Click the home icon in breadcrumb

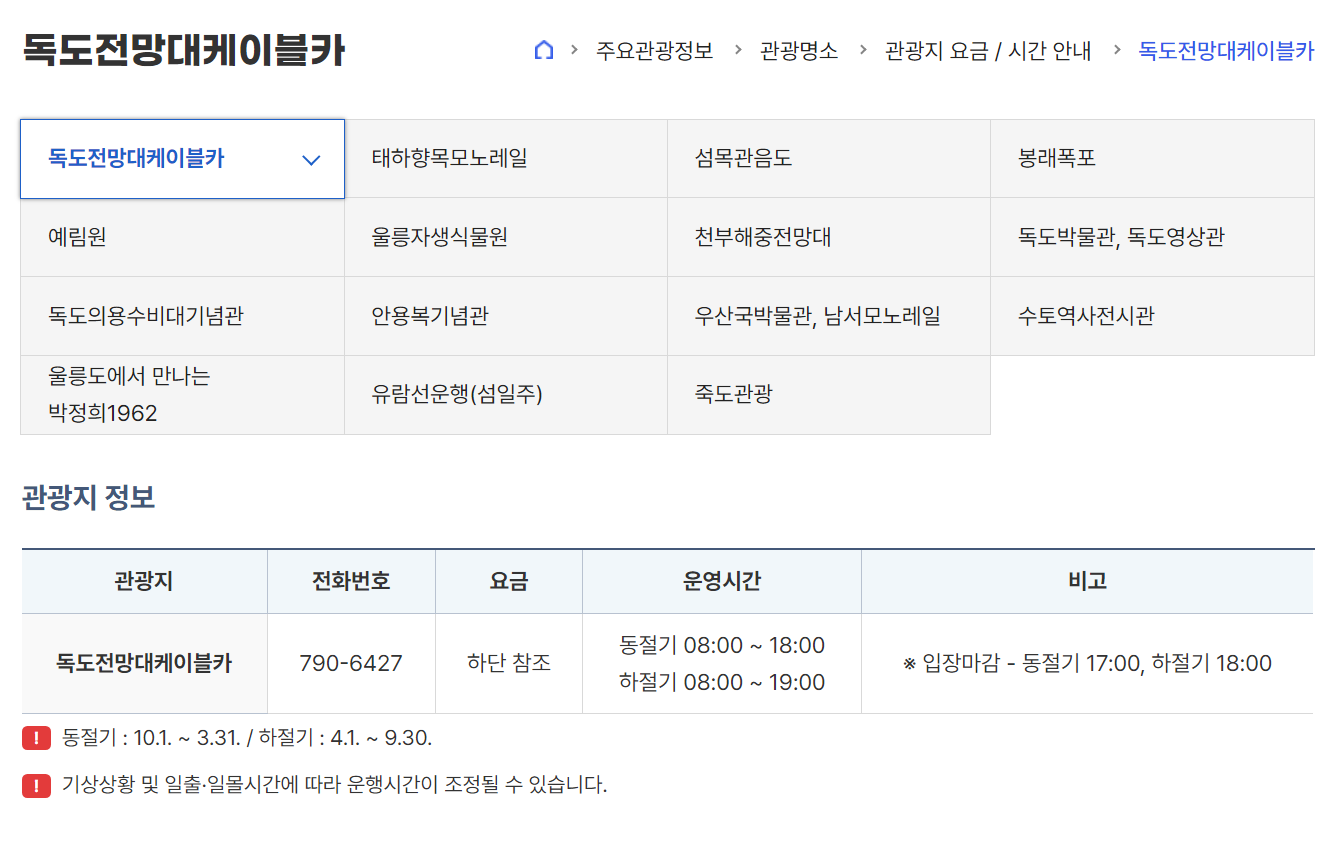point(544,50)
